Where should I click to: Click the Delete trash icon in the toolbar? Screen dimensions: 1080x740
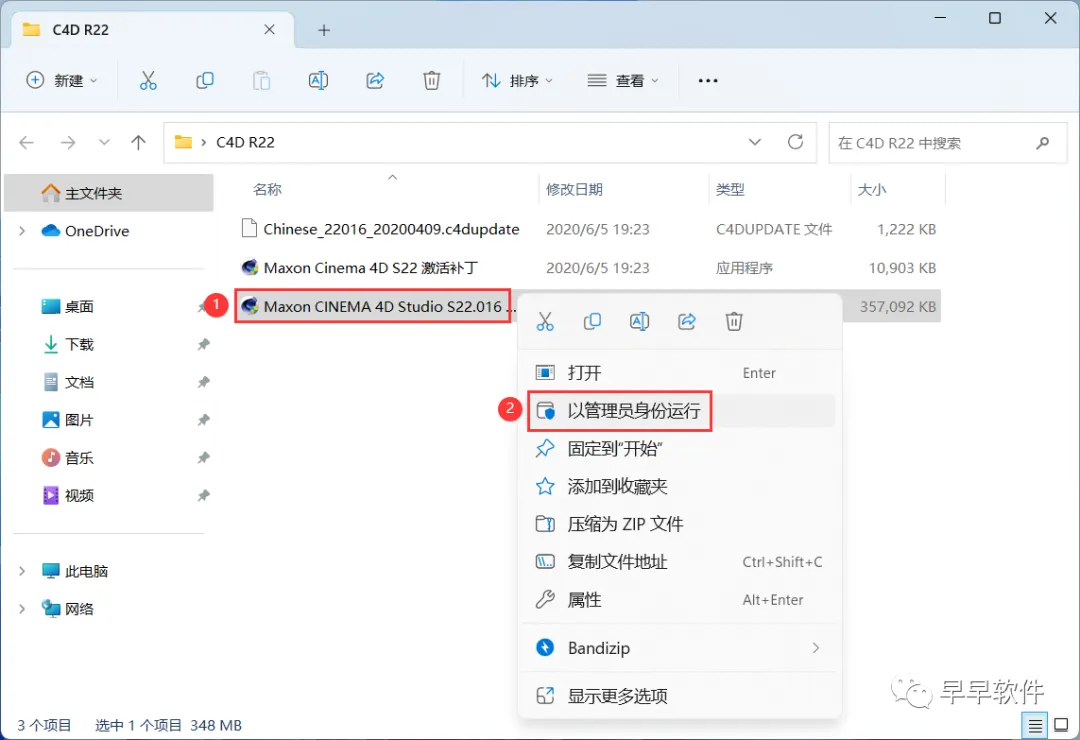point(431,81)
